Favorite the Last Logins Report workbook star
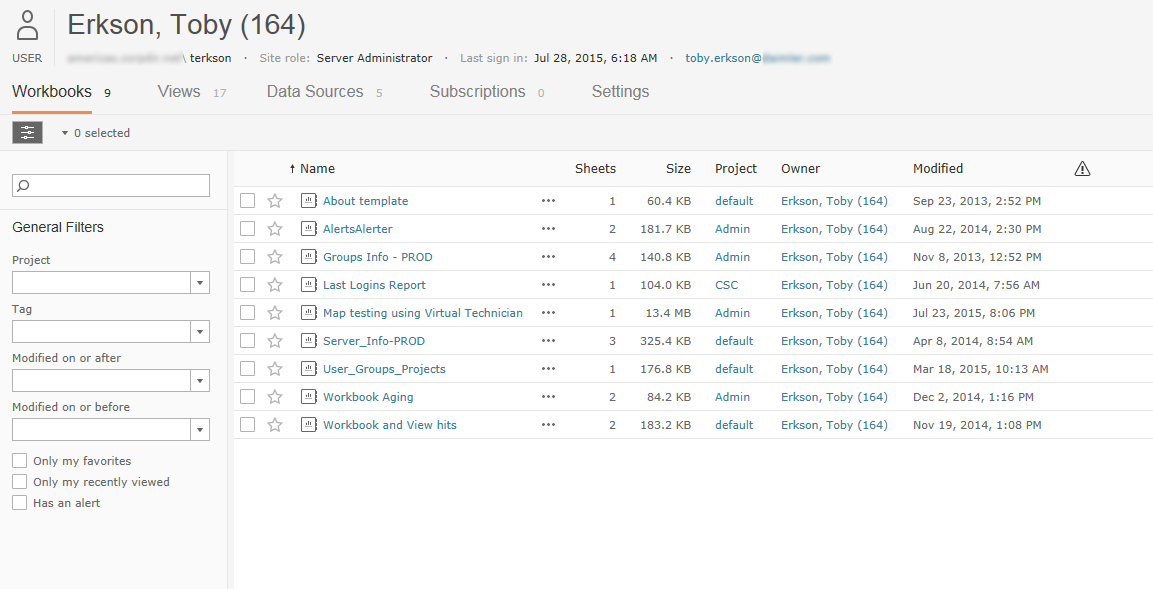The width and height of the screenshot is (1153, 589). point(276,284)
